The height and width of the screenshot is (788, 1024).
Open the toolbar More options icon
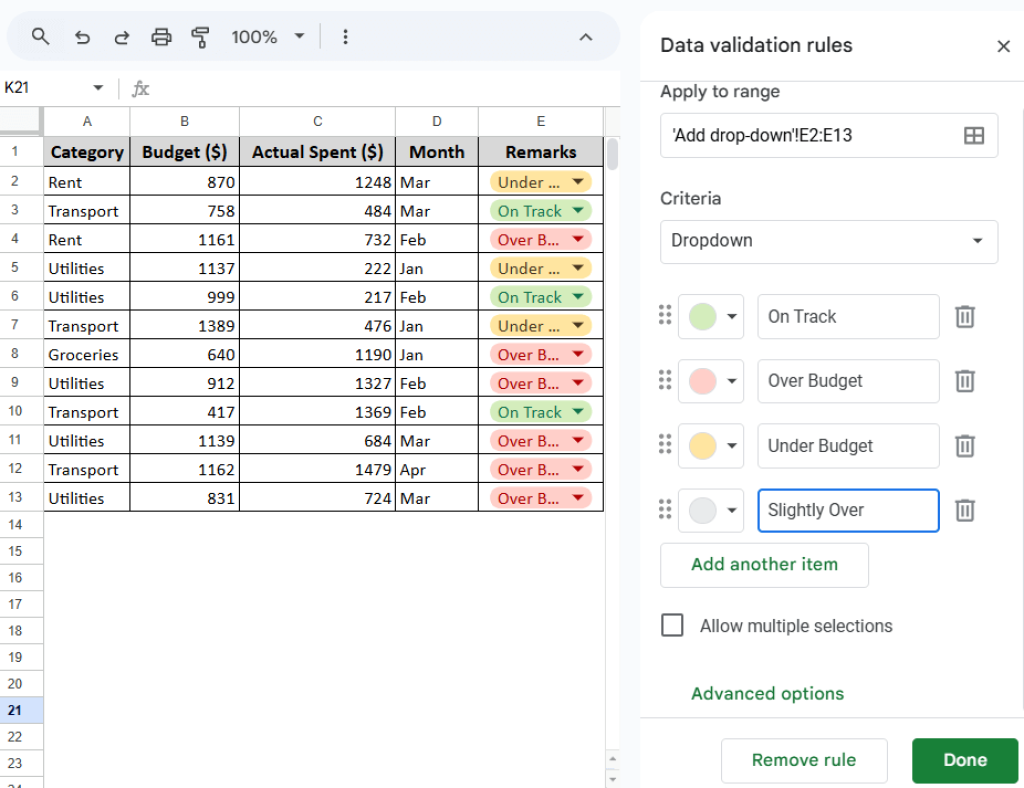(x=345, y=36)
